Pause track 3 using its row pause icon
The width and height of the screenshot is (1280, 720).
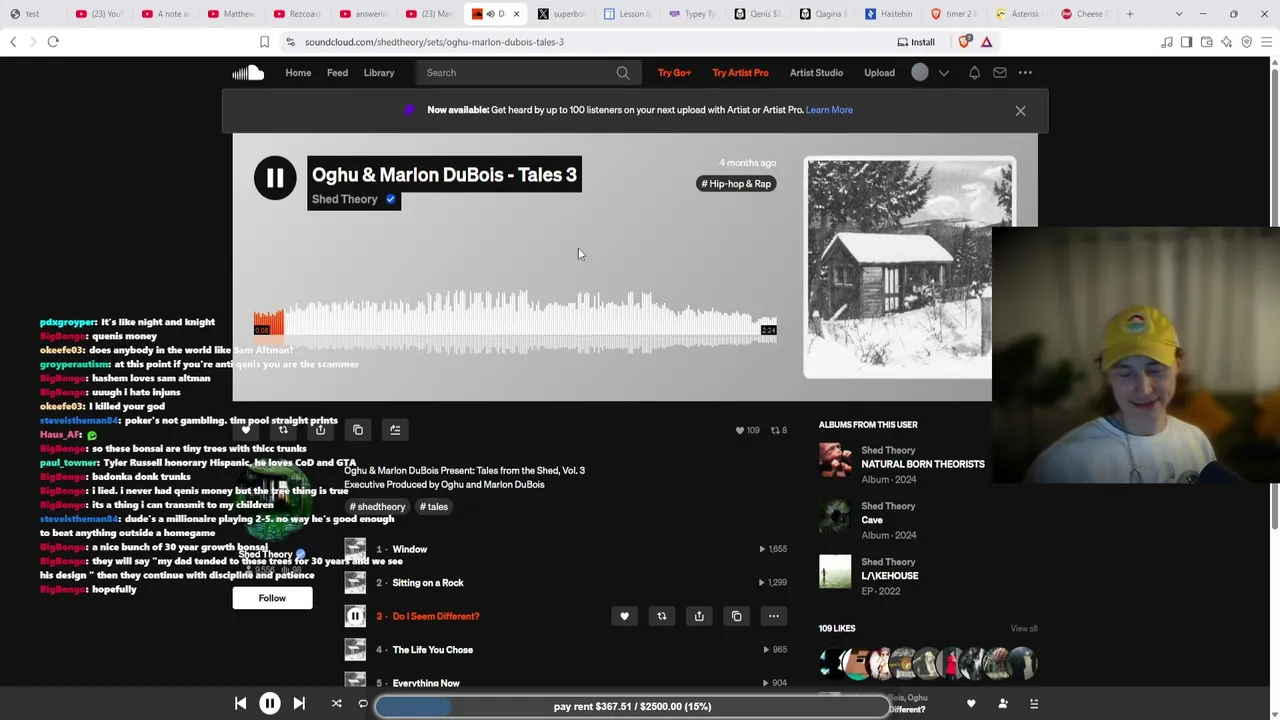355,616
